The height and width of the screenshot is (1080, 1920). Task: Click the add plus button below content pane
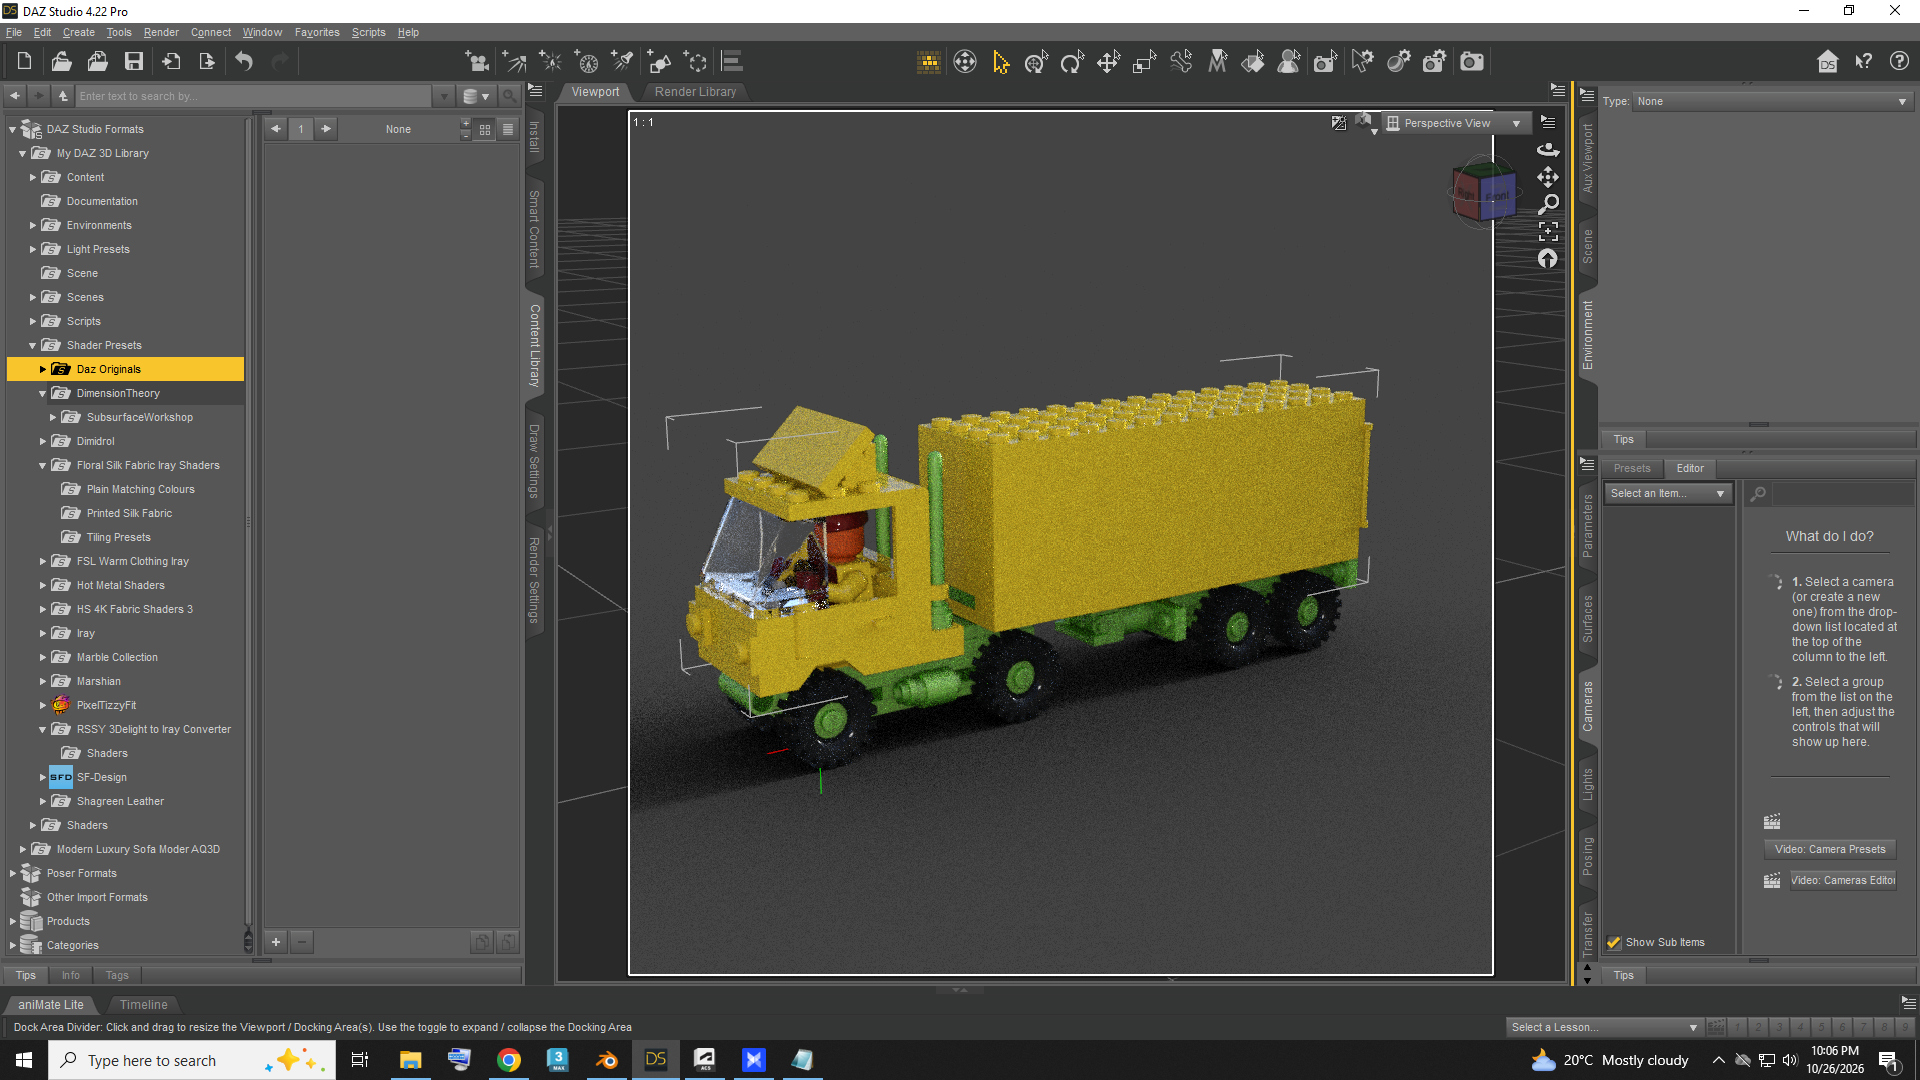pos(276,941)
